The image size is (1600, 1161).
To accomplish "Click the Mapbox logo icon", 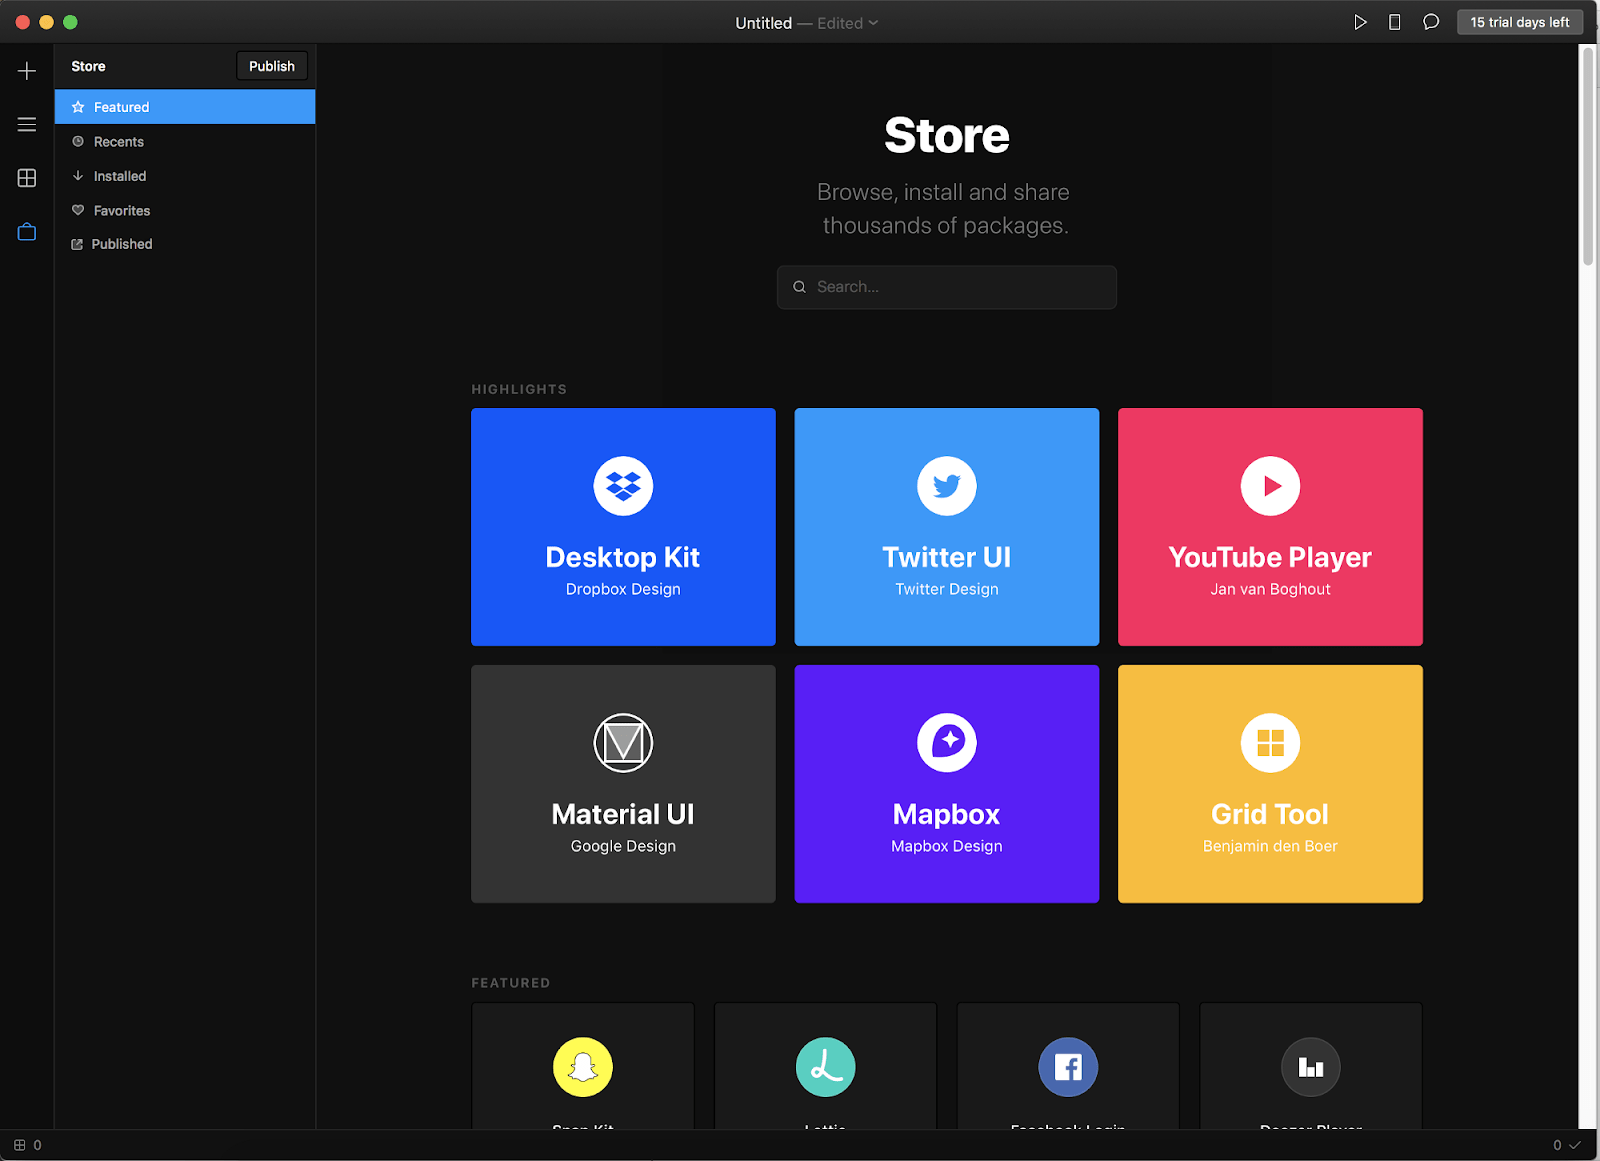I will click(947, 743).
